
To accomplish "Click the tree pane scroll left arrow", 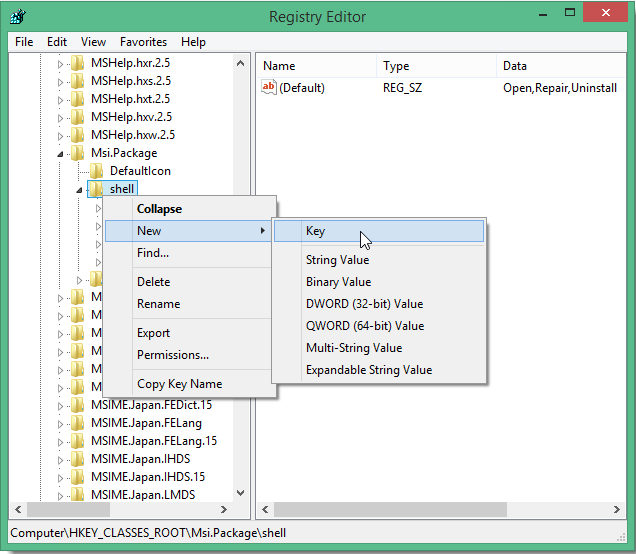I will pyautogui.click(x=18, y=509).
